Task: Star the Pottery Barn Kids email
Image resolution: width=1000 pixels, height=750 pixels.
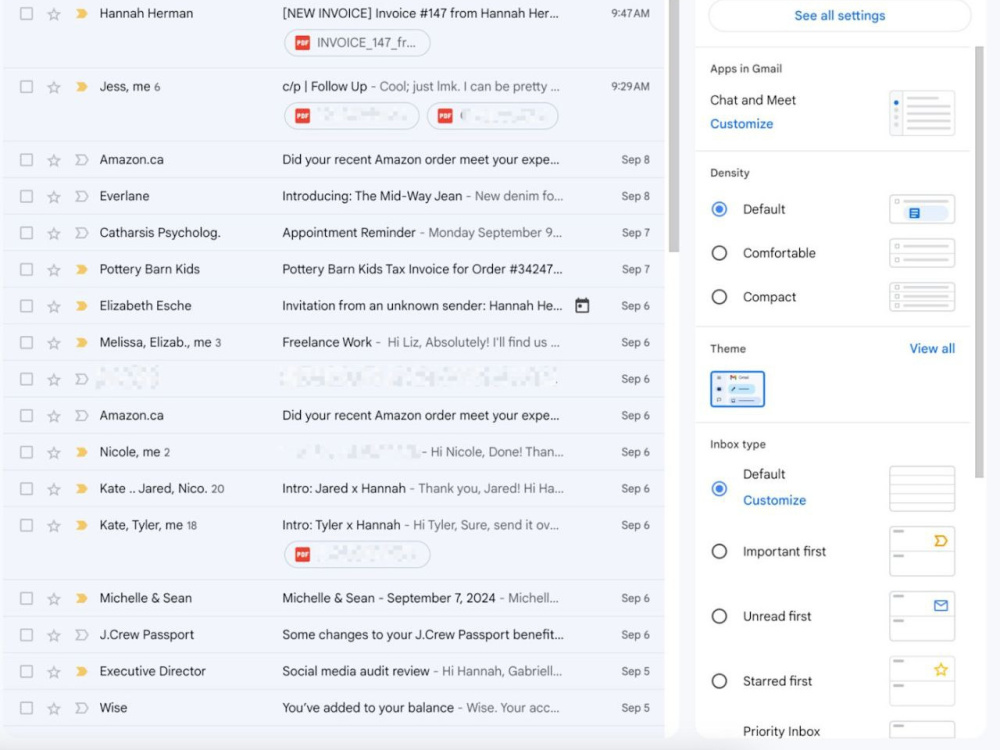Action: coord(54,270)
